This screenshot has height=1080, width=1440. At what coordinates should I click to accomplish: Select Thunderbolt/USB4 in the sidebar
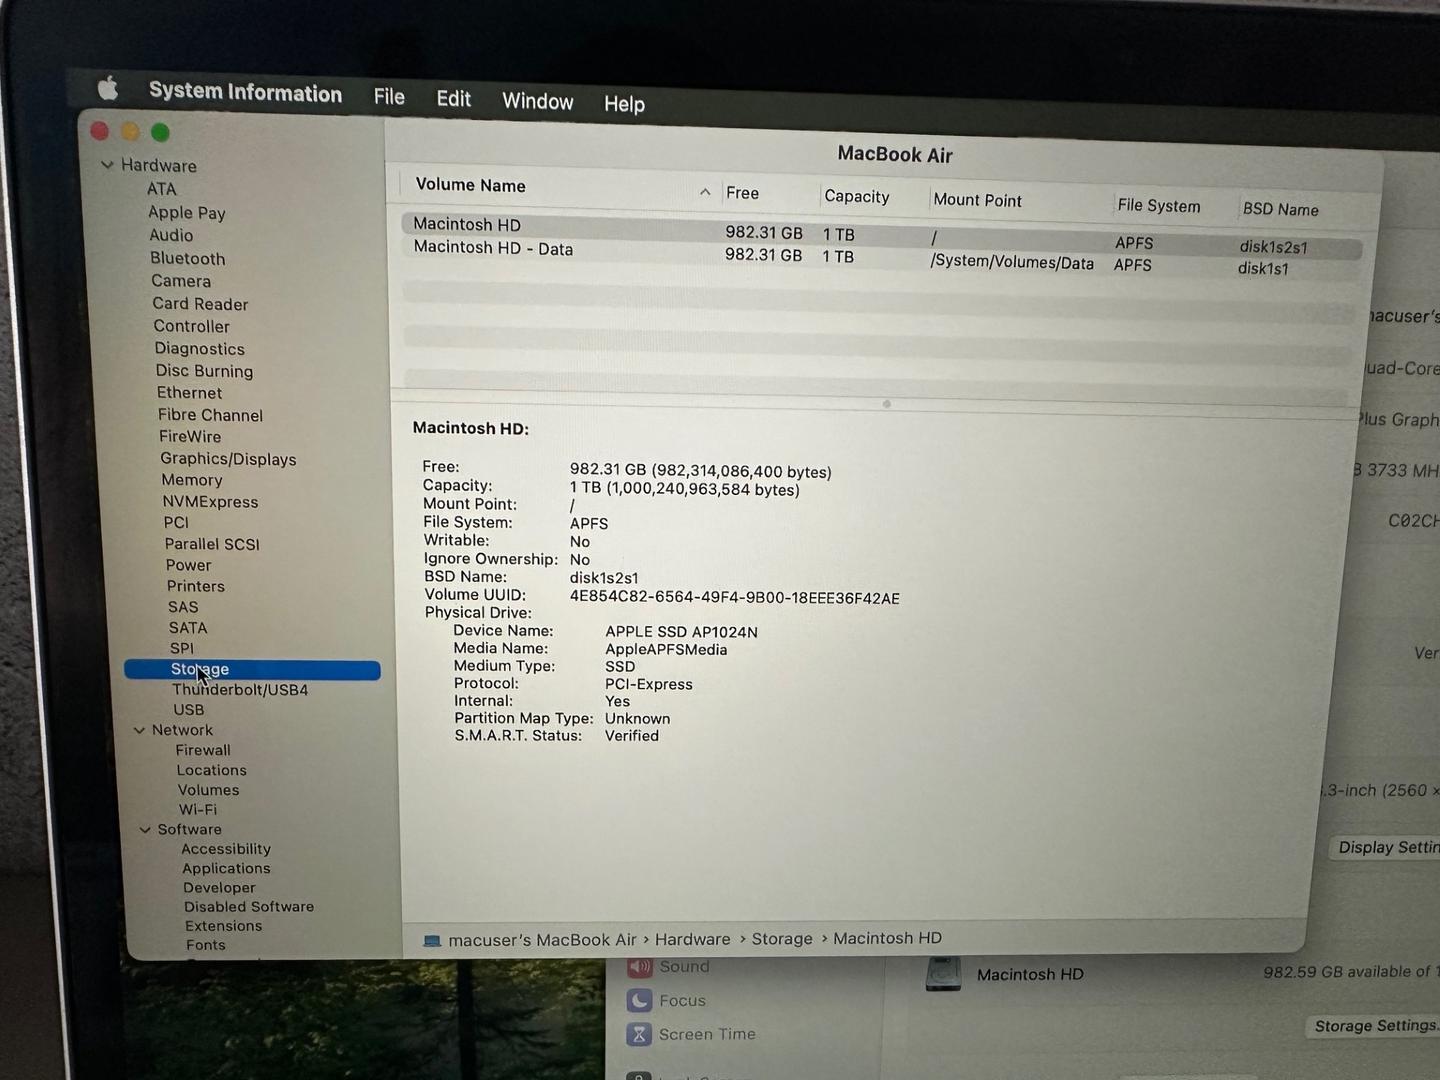pos(240,690)
